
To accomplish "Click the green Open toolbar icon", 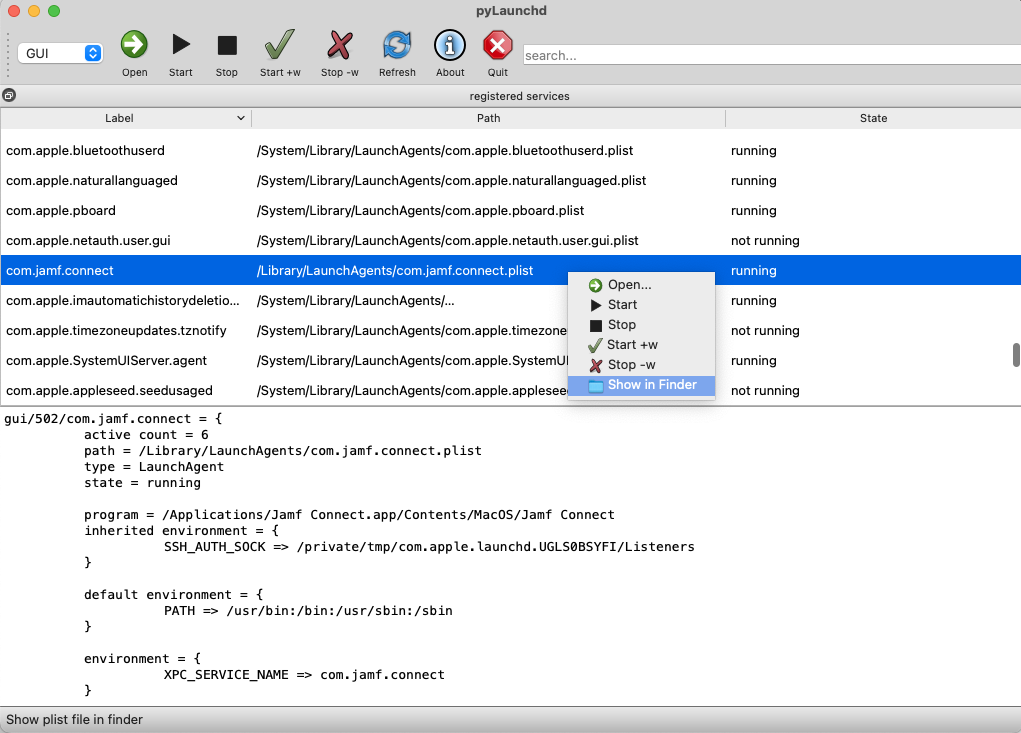I will [x=134, y=45].
